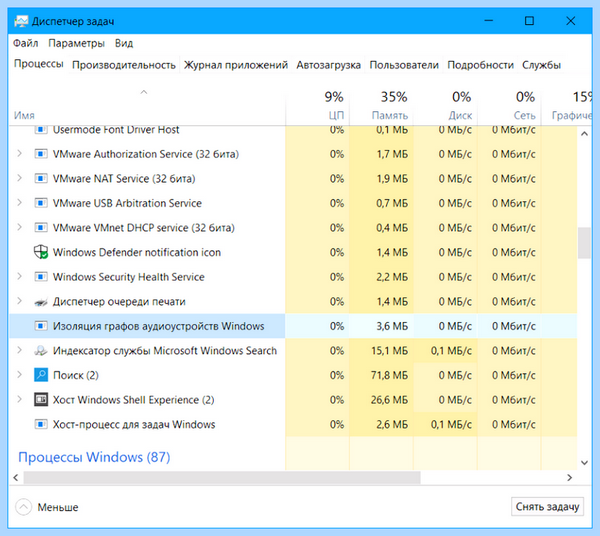Expand Хост Windows Shell Experience (2) group
Viewport: 600px width, 536px height.
[x=19, y=399]
